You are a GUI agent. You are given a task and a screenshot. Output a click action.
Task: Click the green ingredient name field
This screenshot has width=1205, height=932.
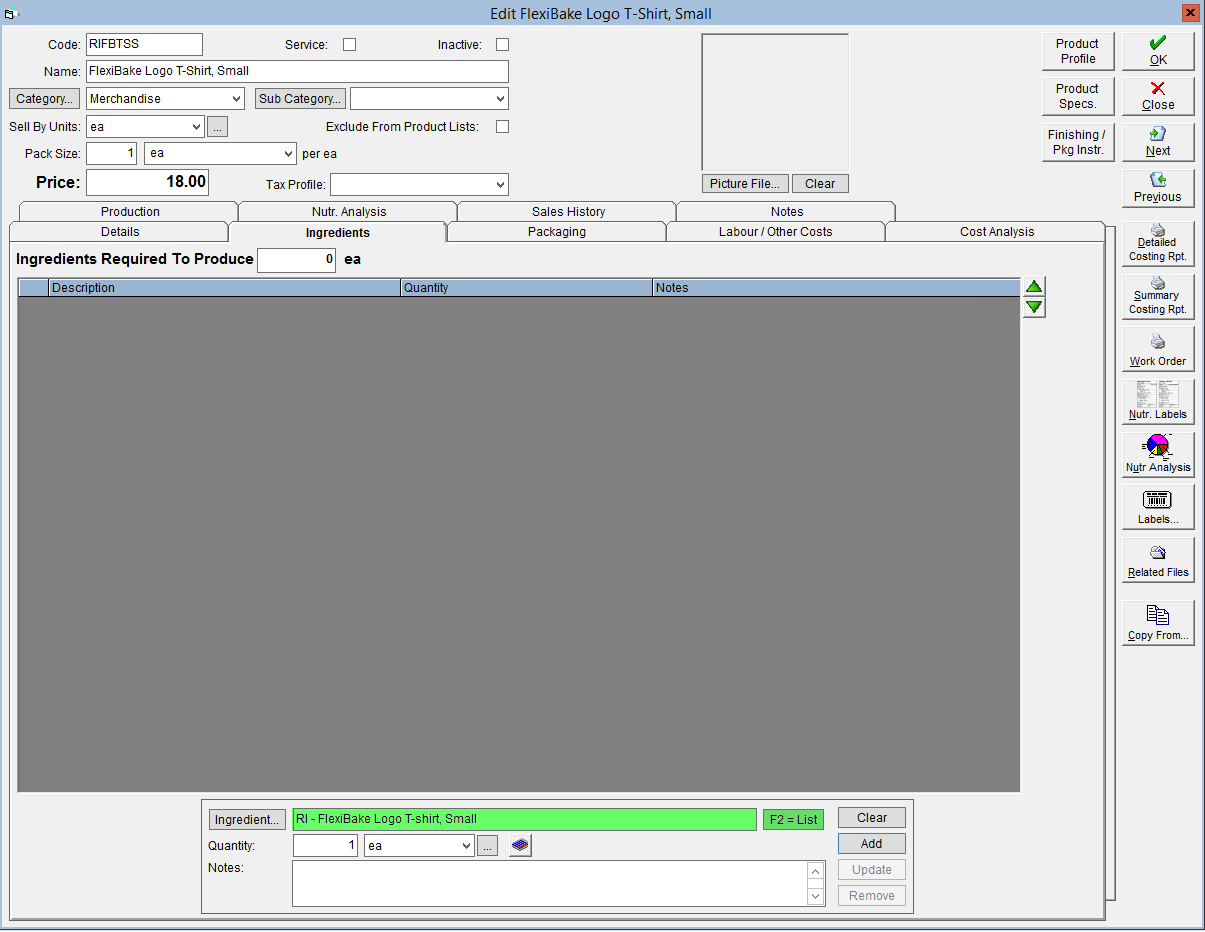[x=524, y=820]
